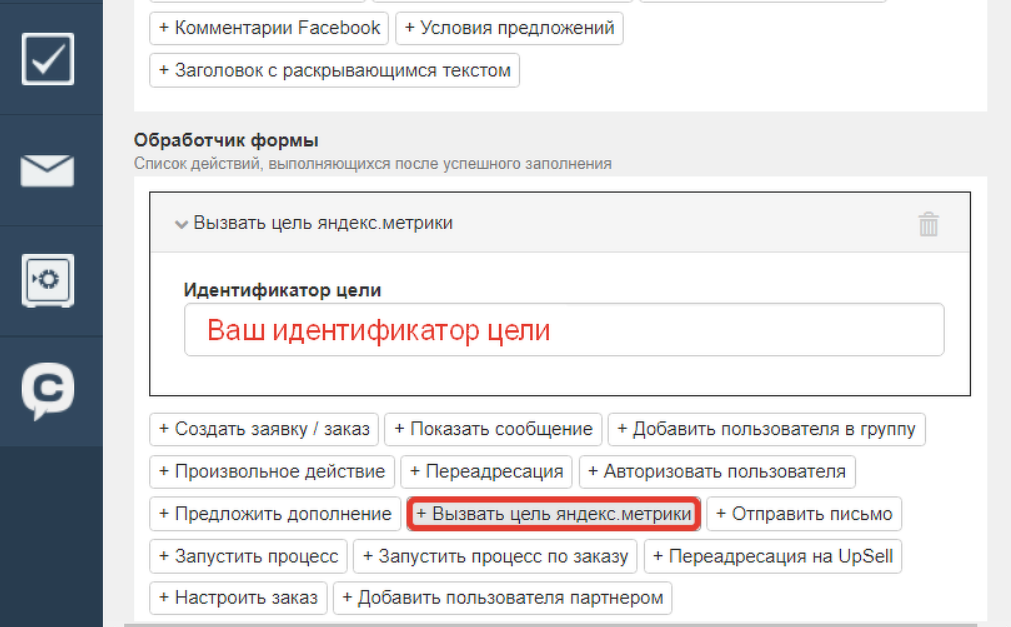This screenshot has width=1011, height=627.
Task: Add "Добавить пользователя партнером" action
Action: tap(503, 598)
